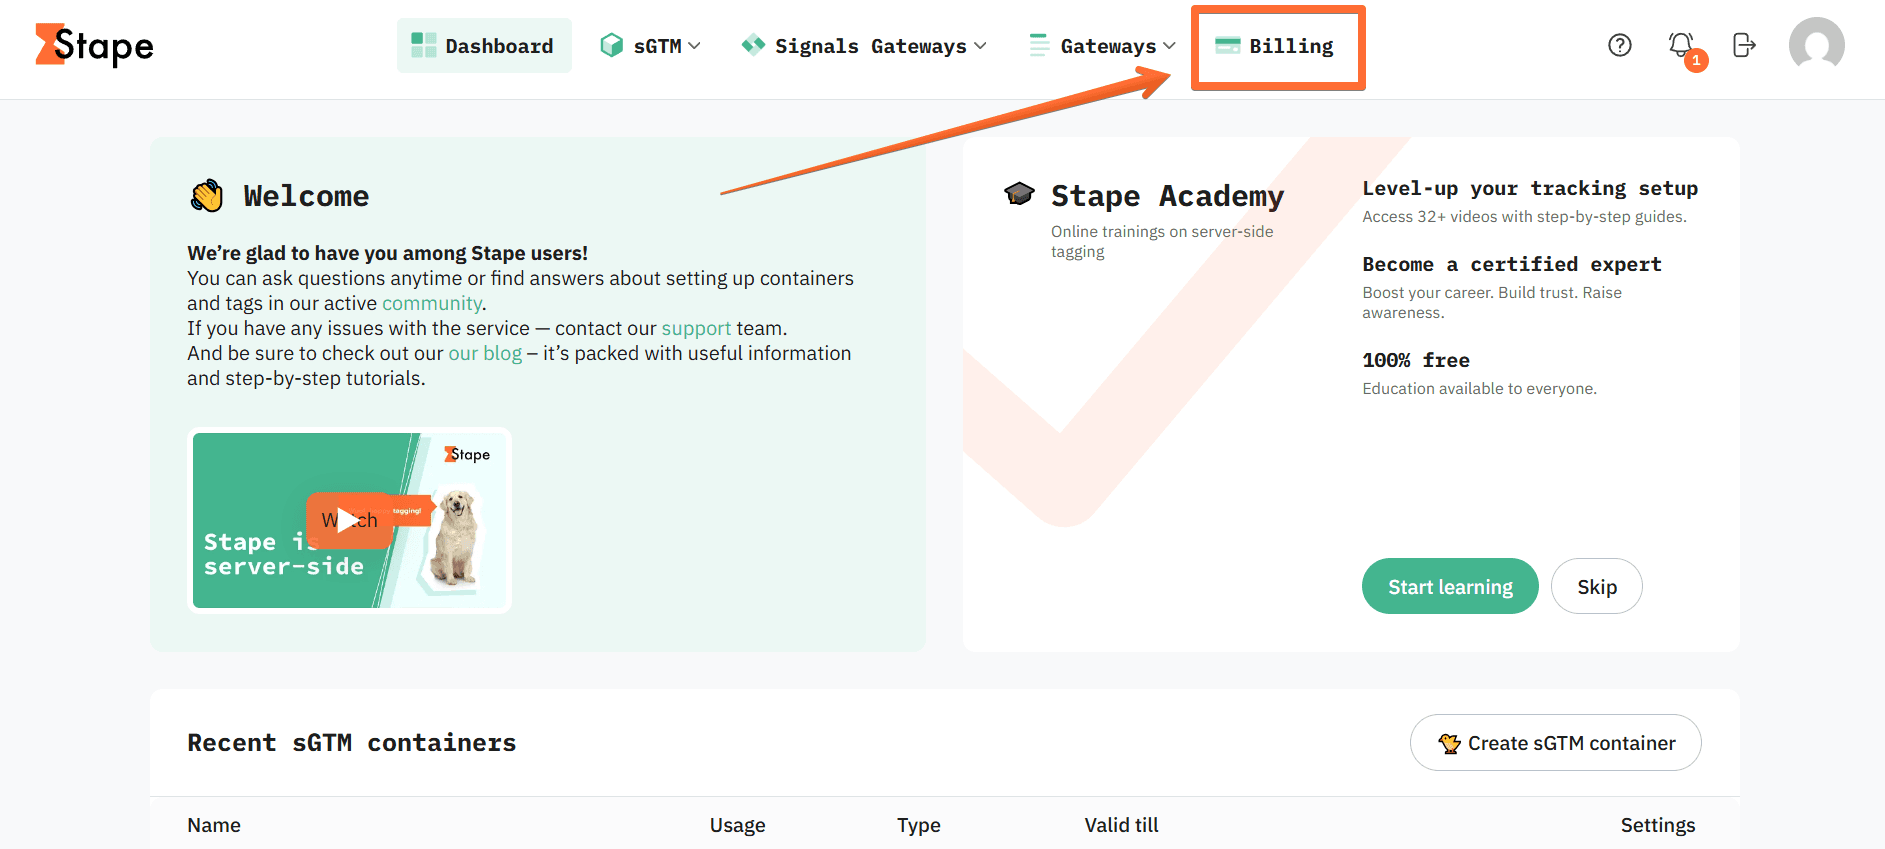1885x849 pixels.
Task: Expand the sGTM dropdown menu
Action: [651, 46]
